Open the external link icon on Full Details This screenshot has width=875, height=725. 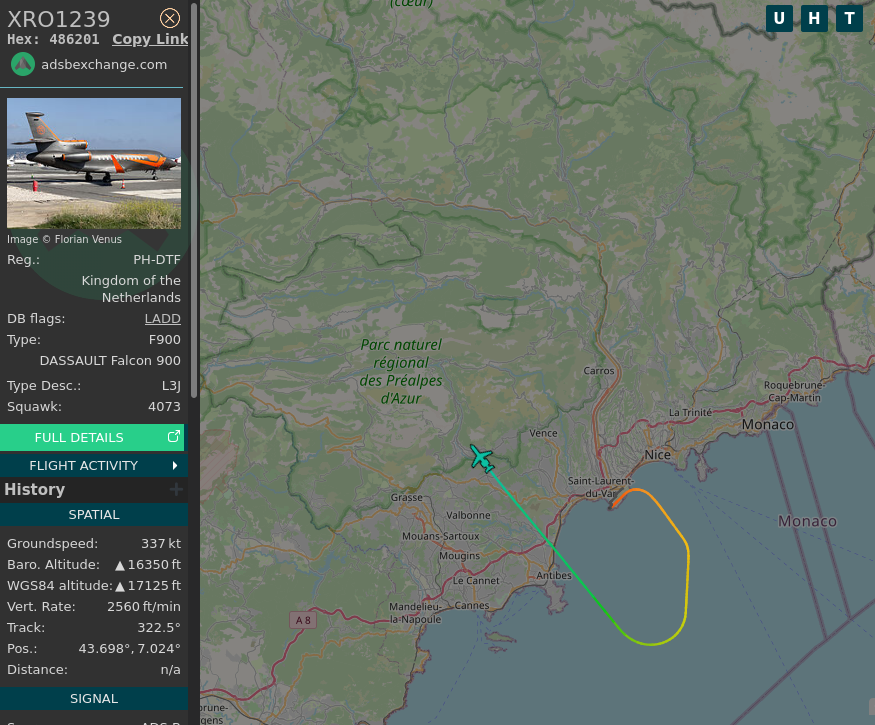[x=174, y=436]
